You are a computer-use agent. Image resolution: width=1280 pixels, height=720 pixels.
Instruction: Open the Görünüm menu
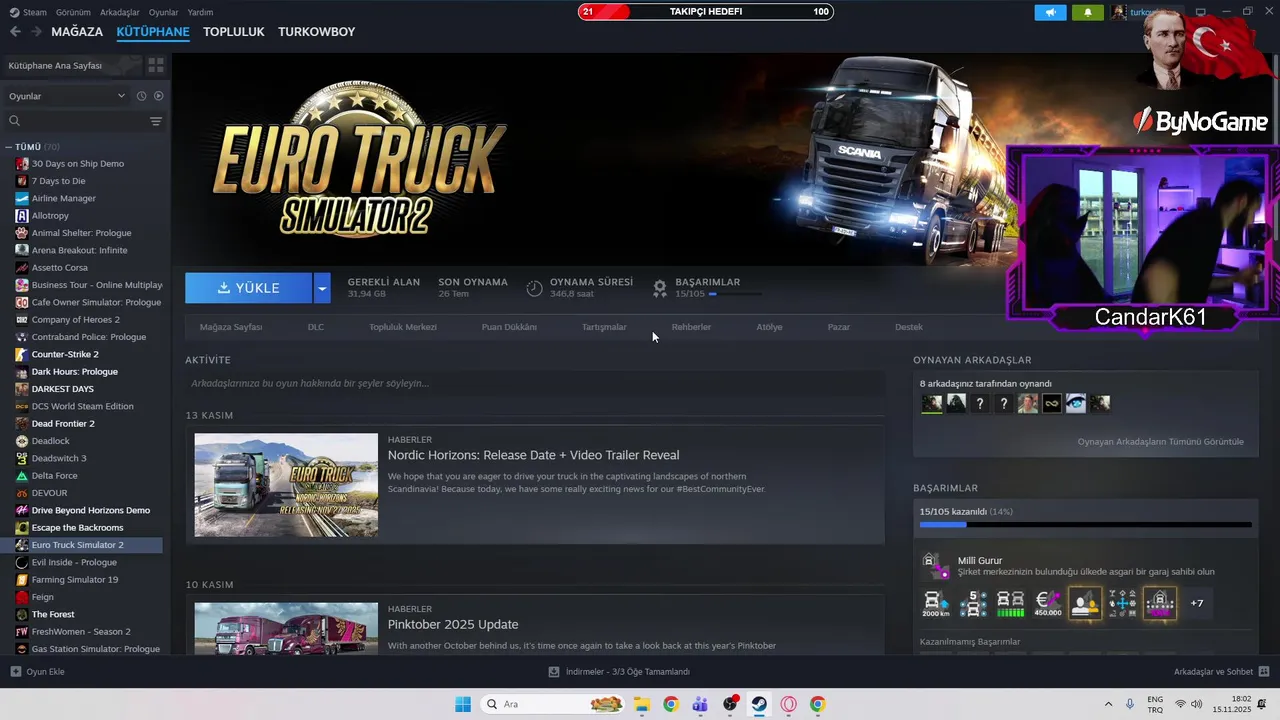pyautogui.click(x=72, y=12)
